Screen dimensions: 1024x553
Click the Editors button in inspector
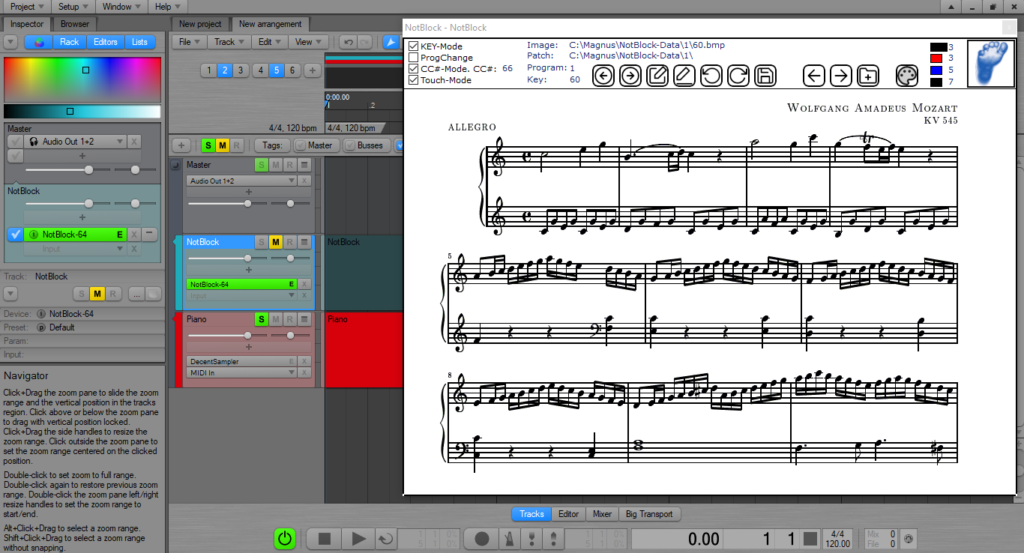pyautogui.click(x=105, y=42)
